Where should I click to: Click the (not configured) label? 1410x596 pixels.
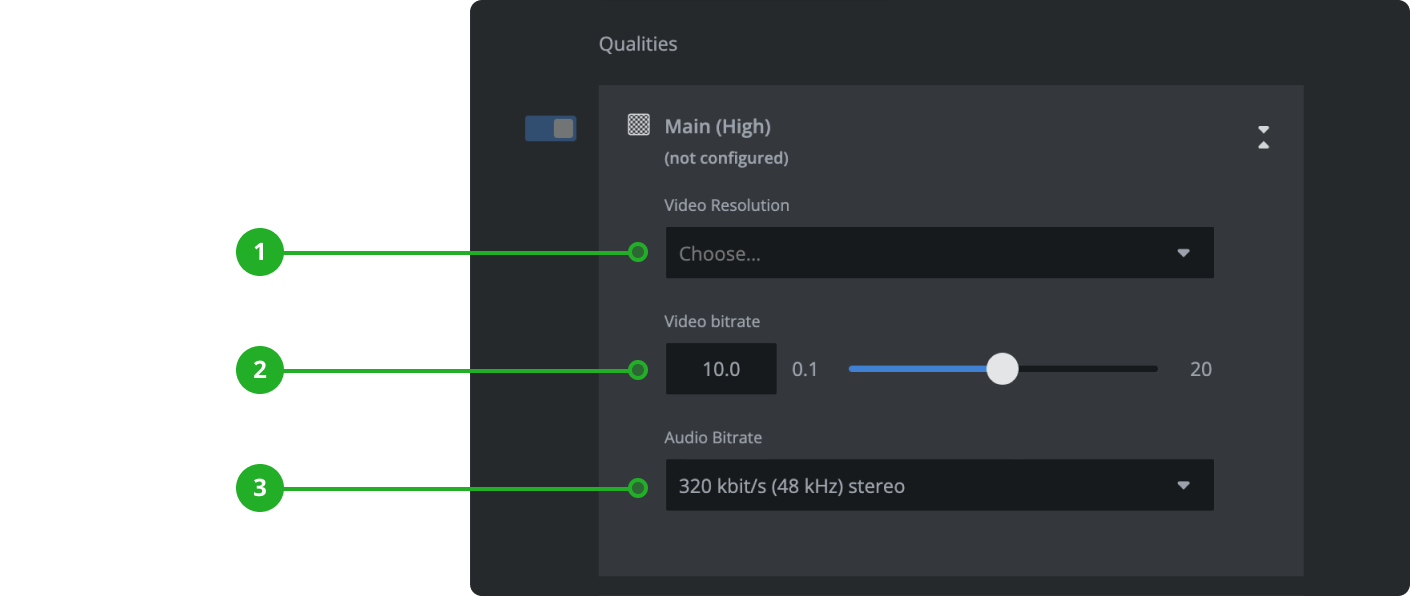tap(726, 157)
